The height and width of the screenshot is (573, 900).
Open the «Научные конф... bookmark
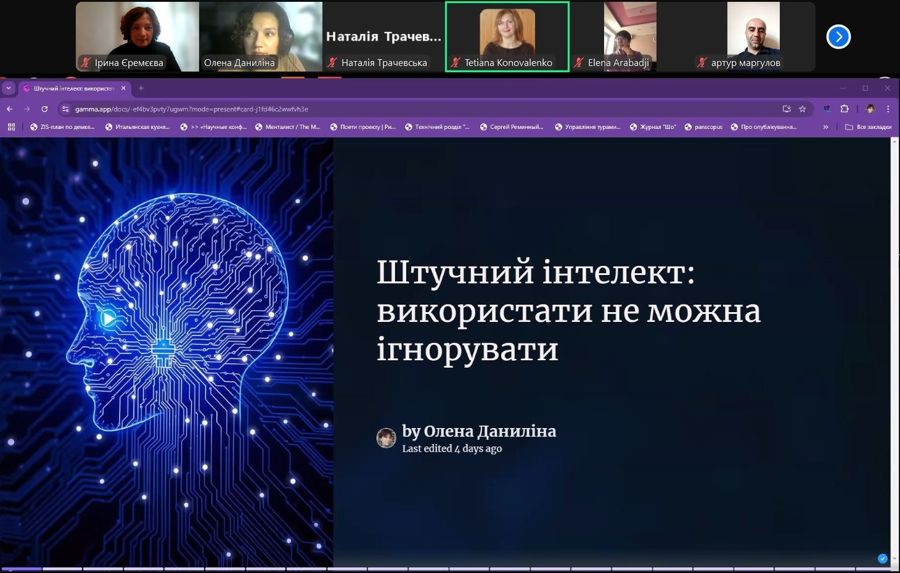click(213, 127)
